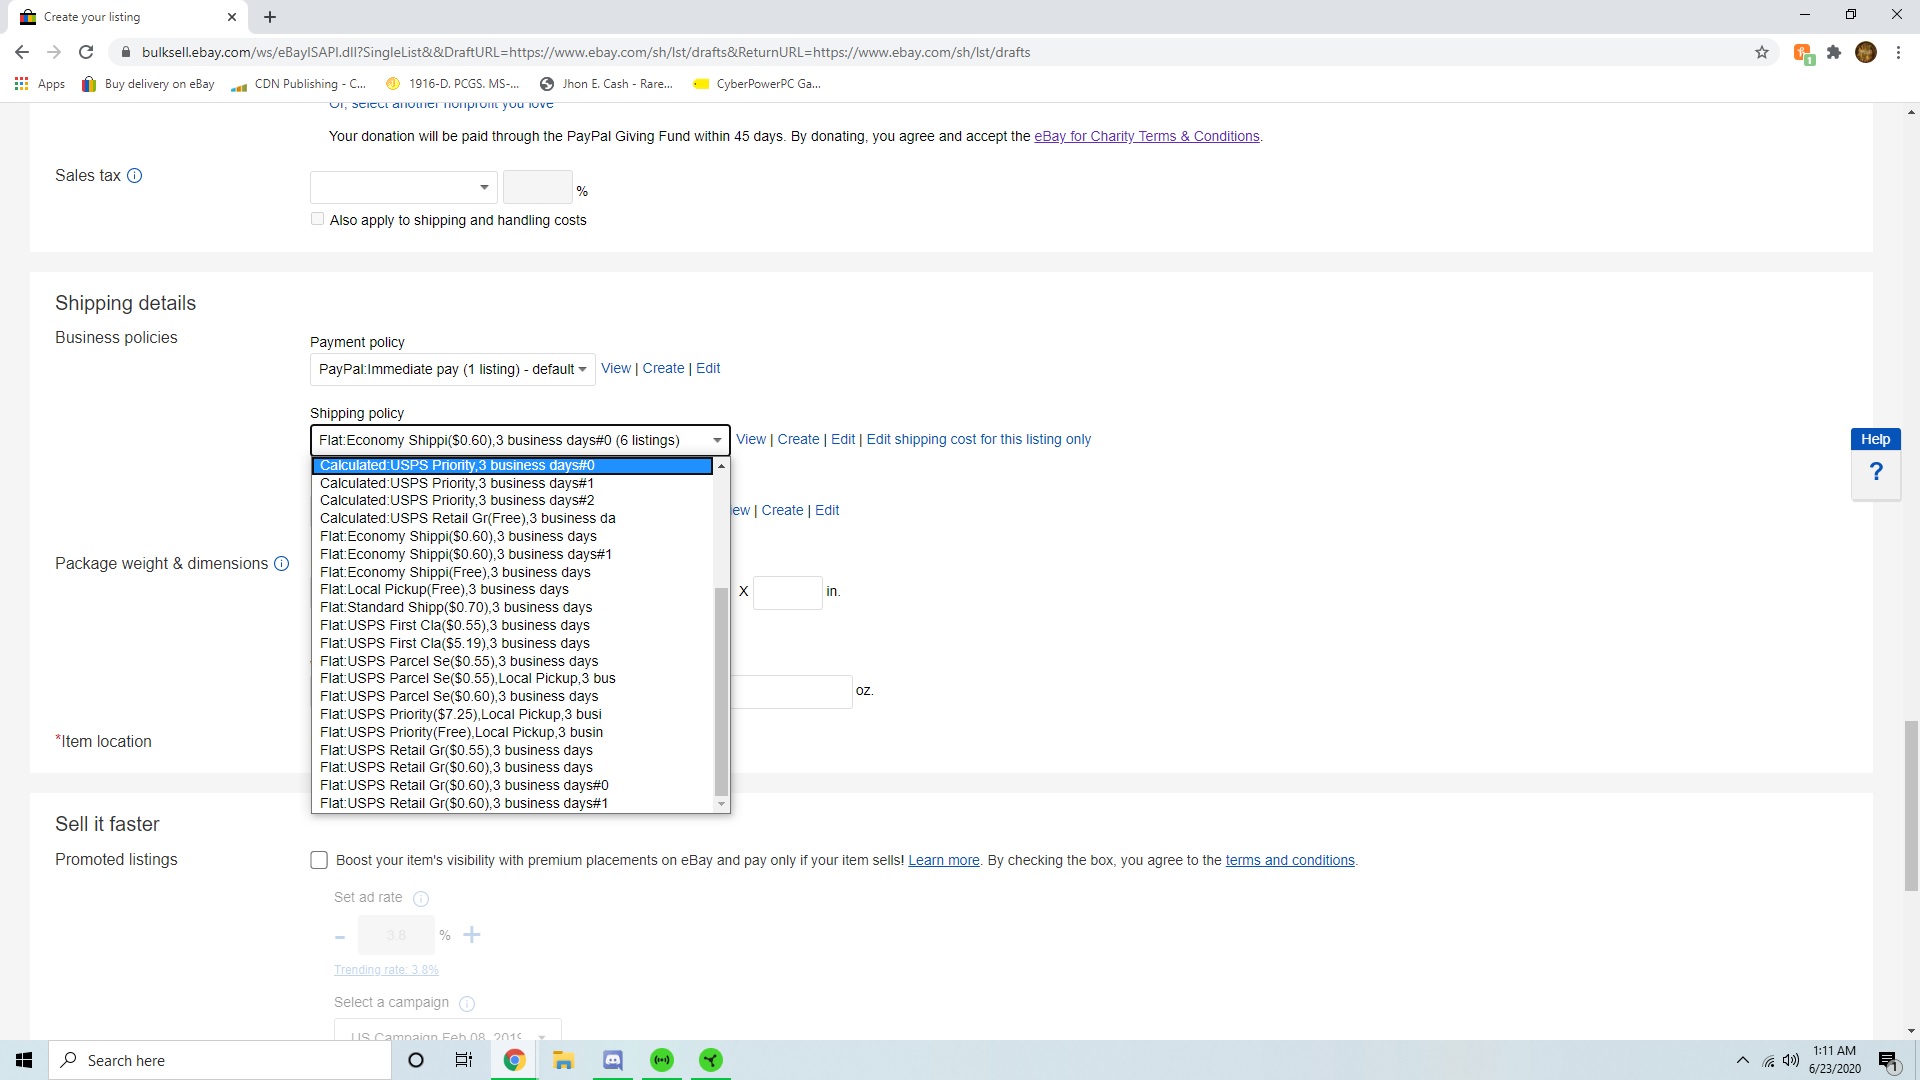Click Create next to Shipping policy
Viewport: 1920px width, 1080px height.
click(x=798, y=440)
